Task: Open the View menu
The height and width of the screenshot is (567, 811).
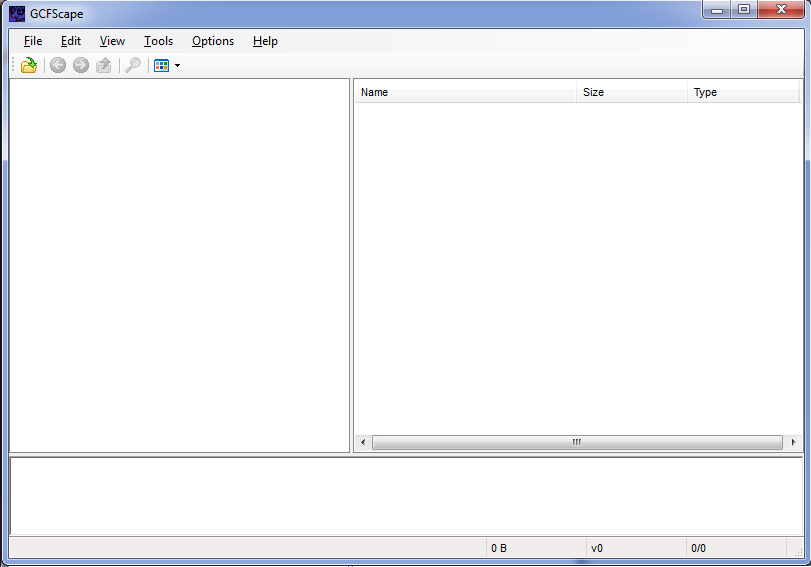Action: 112,41
